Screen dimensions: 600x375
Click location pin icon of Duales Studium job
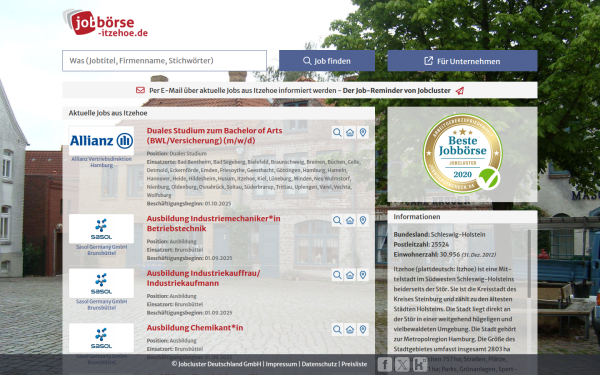point(363,132)
